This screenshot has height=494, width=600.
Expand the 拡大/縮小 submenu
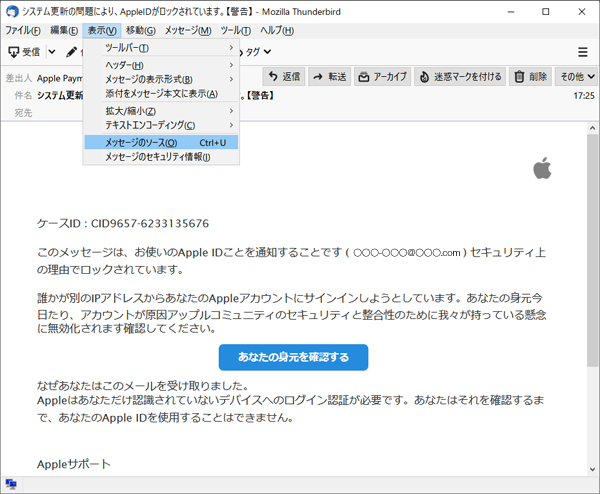(161, 111)
